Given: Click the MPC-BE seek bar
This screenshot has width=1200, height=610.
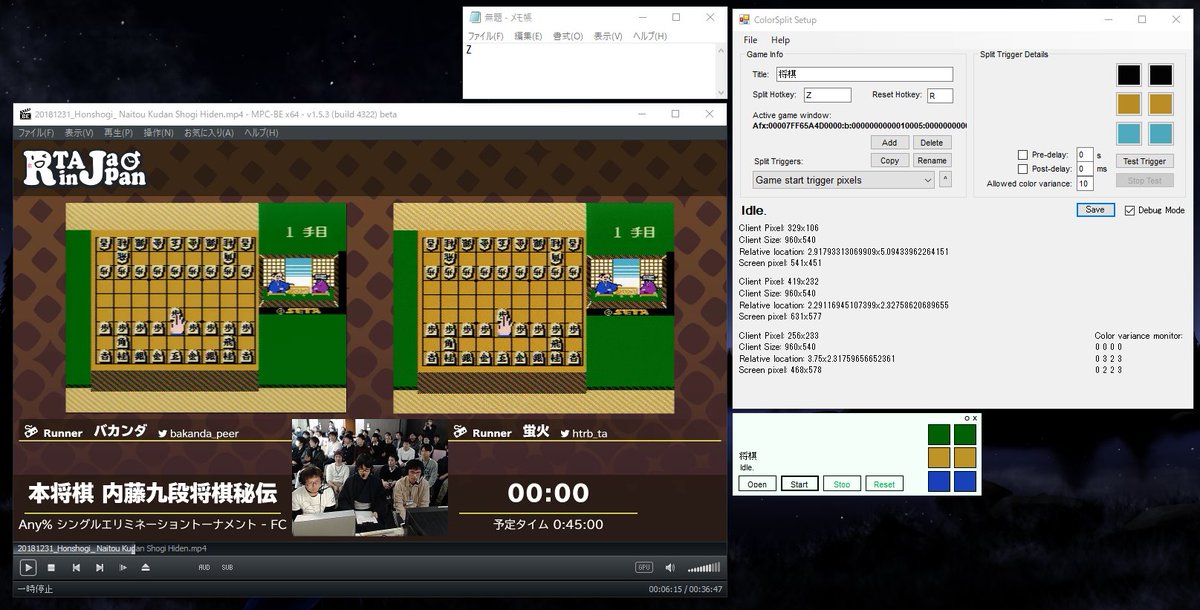Looking at the screenshot, I should [x=370, y=549].
